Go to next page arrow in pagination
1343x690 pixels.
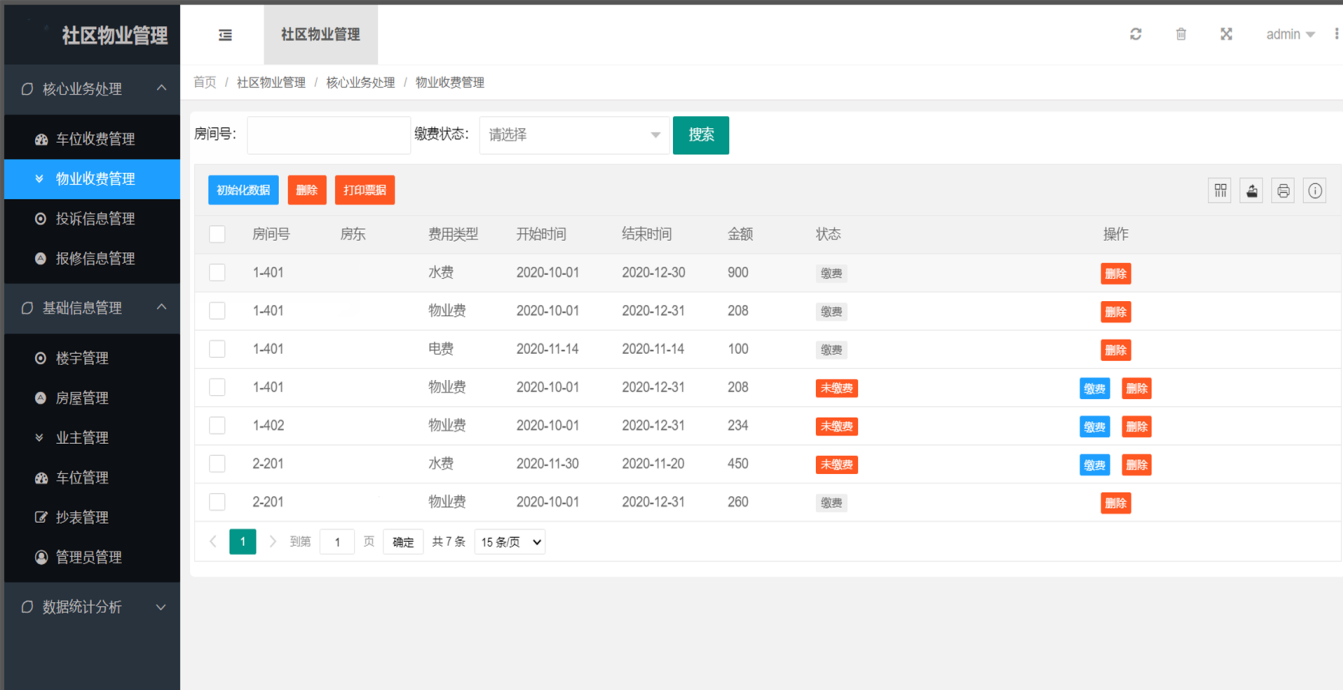click(x=273, y=542)
